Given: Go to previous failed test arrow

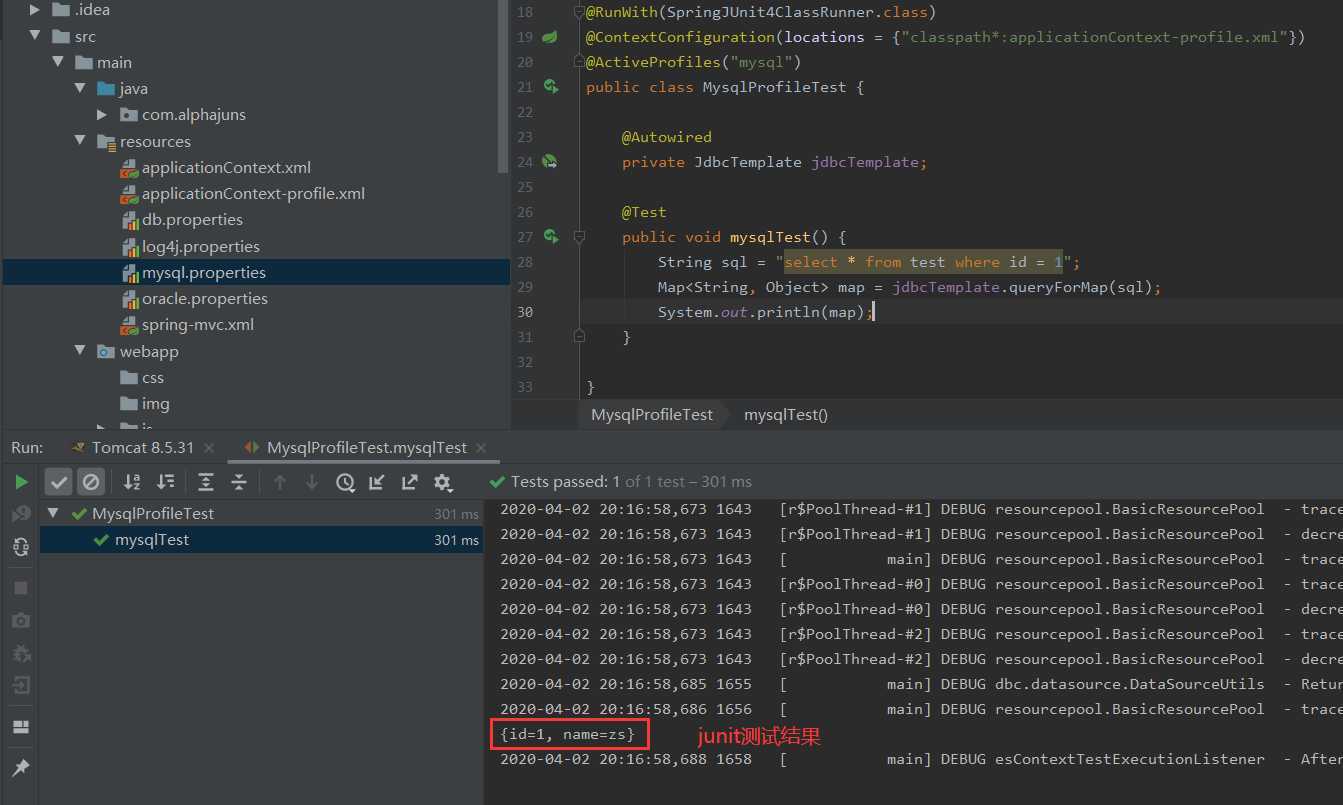Looking at the screenshot, I should click(x=280, y=482).
